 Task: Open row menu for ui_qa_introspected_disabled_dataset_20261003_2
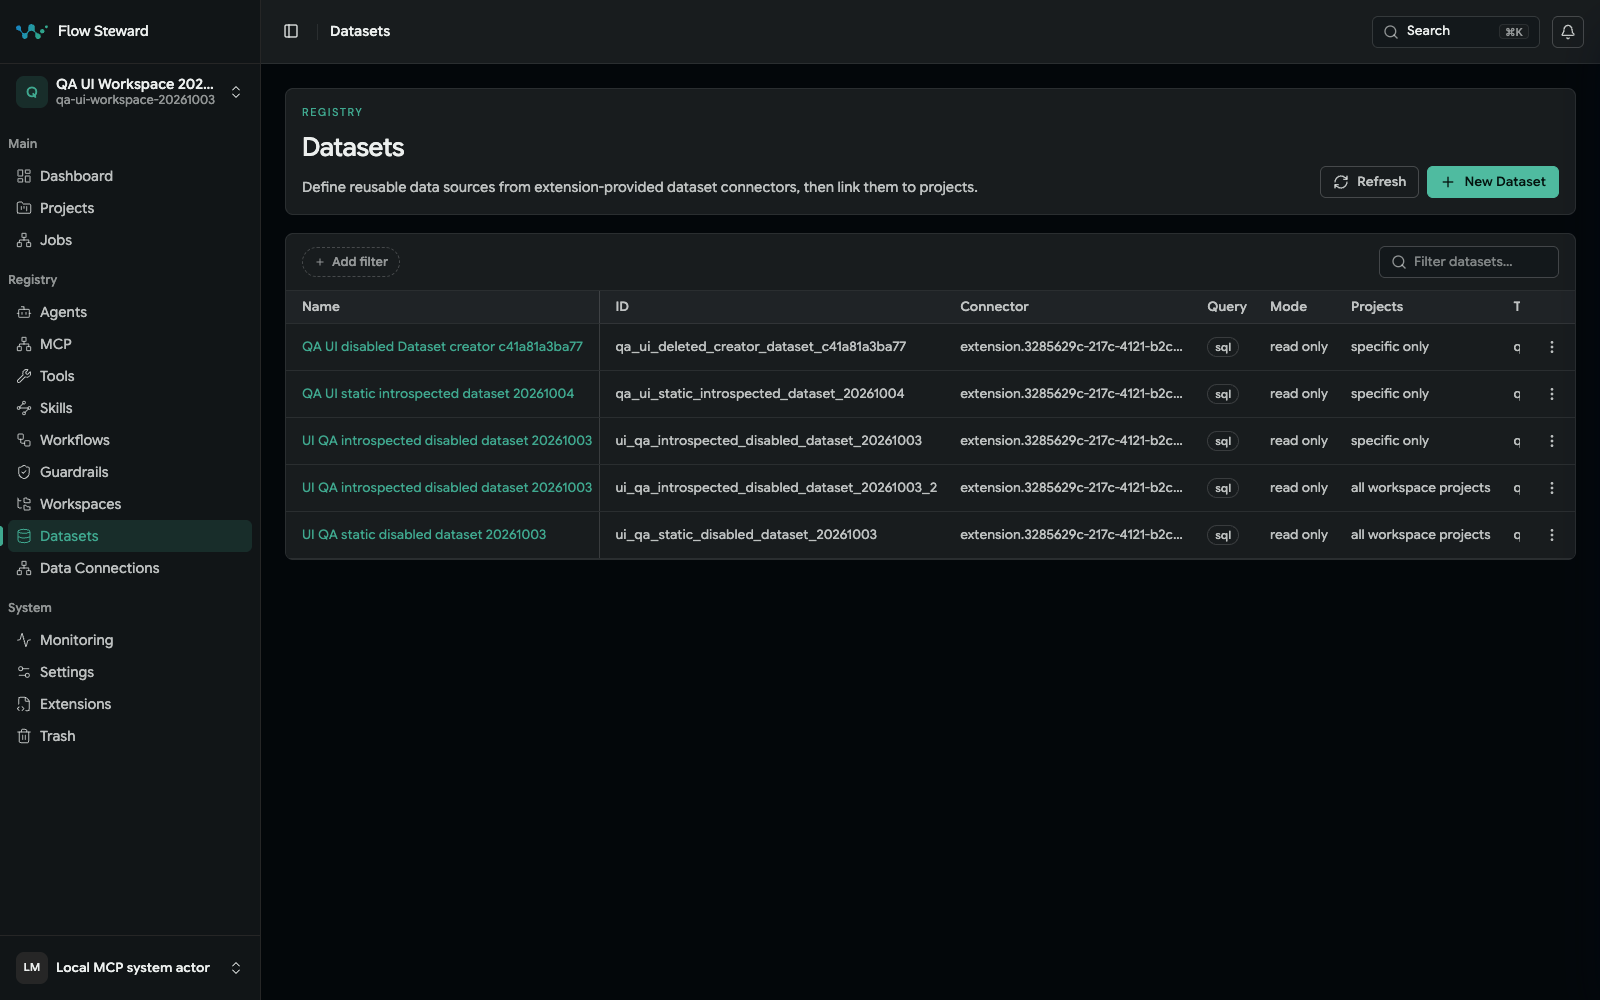coord(1552,488)
